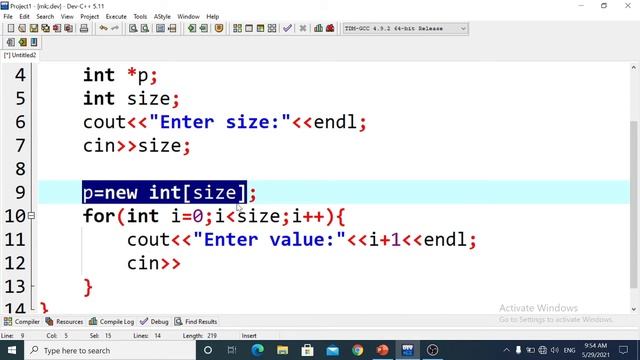Switch to the Compile Log tab
640x360 pixels.
(111, 322)
